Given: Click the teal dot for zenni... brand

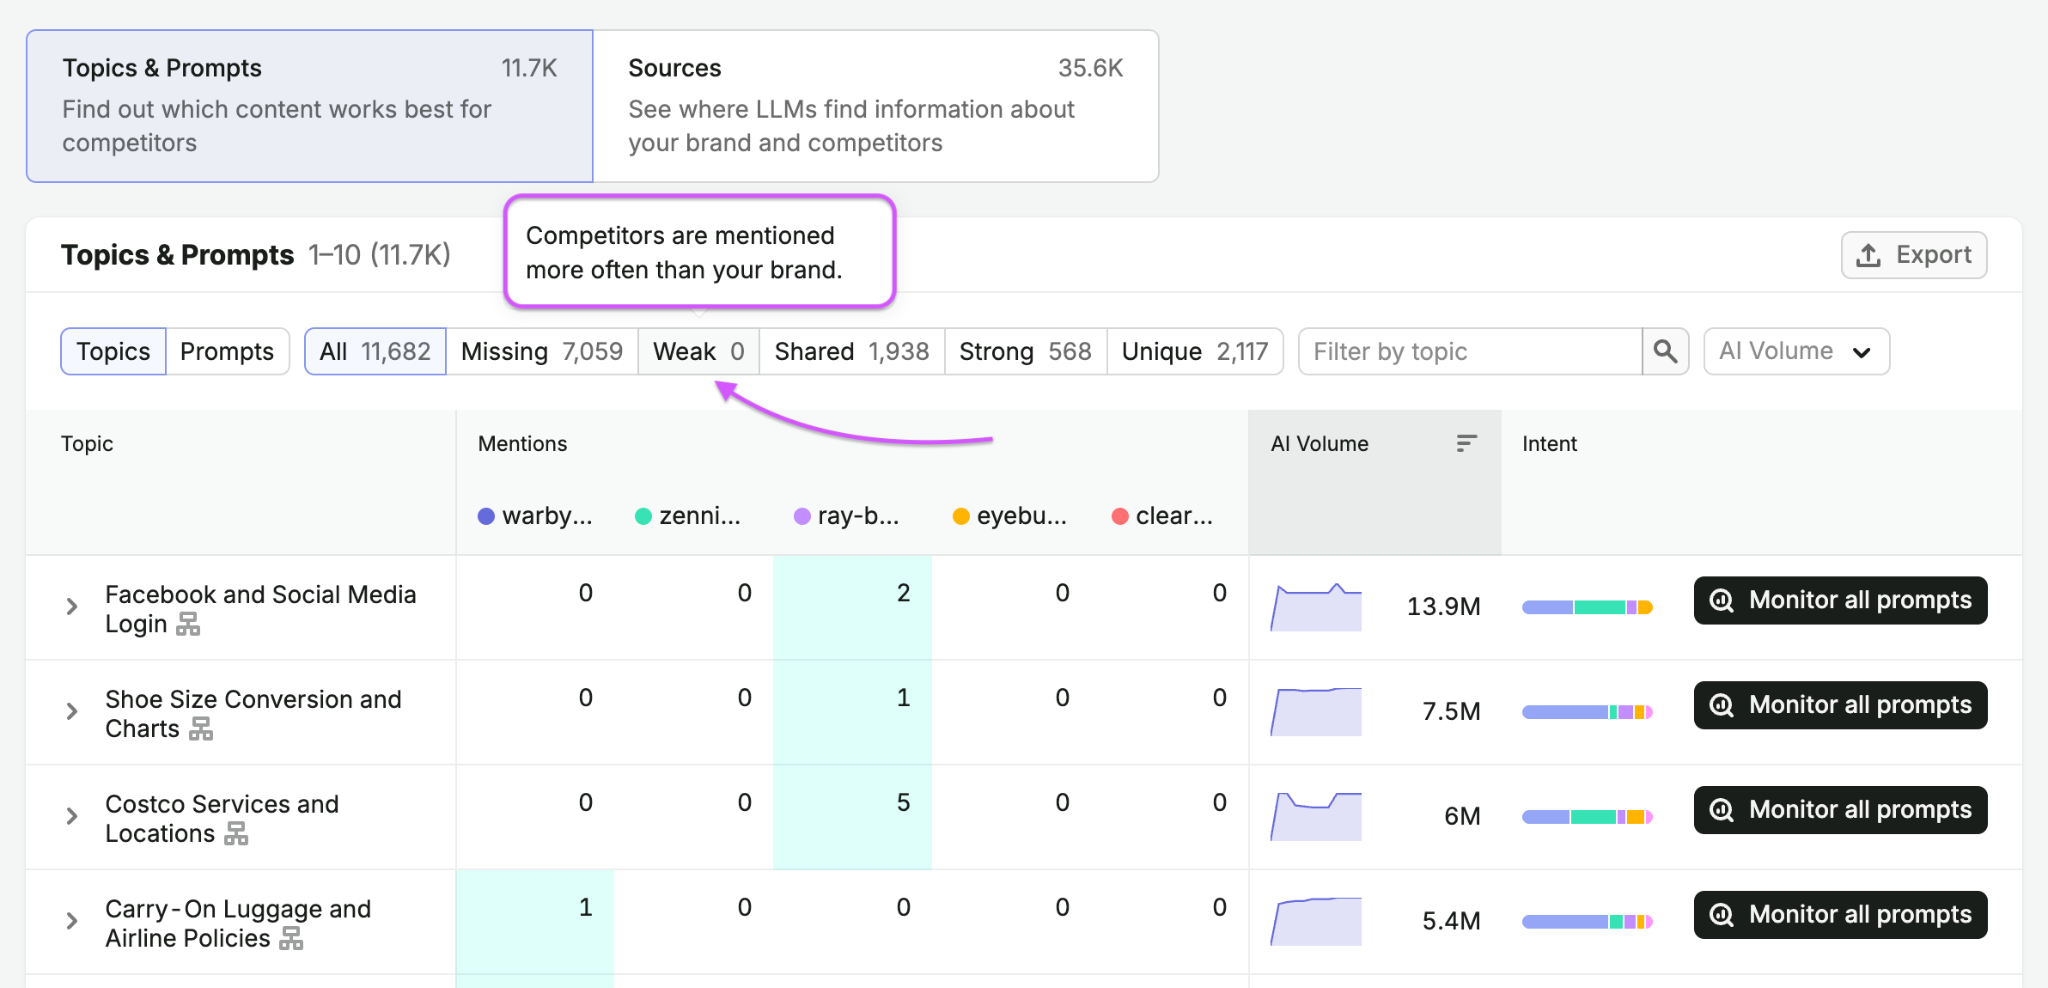Looking at the screenshot, I should click(644, 516).
